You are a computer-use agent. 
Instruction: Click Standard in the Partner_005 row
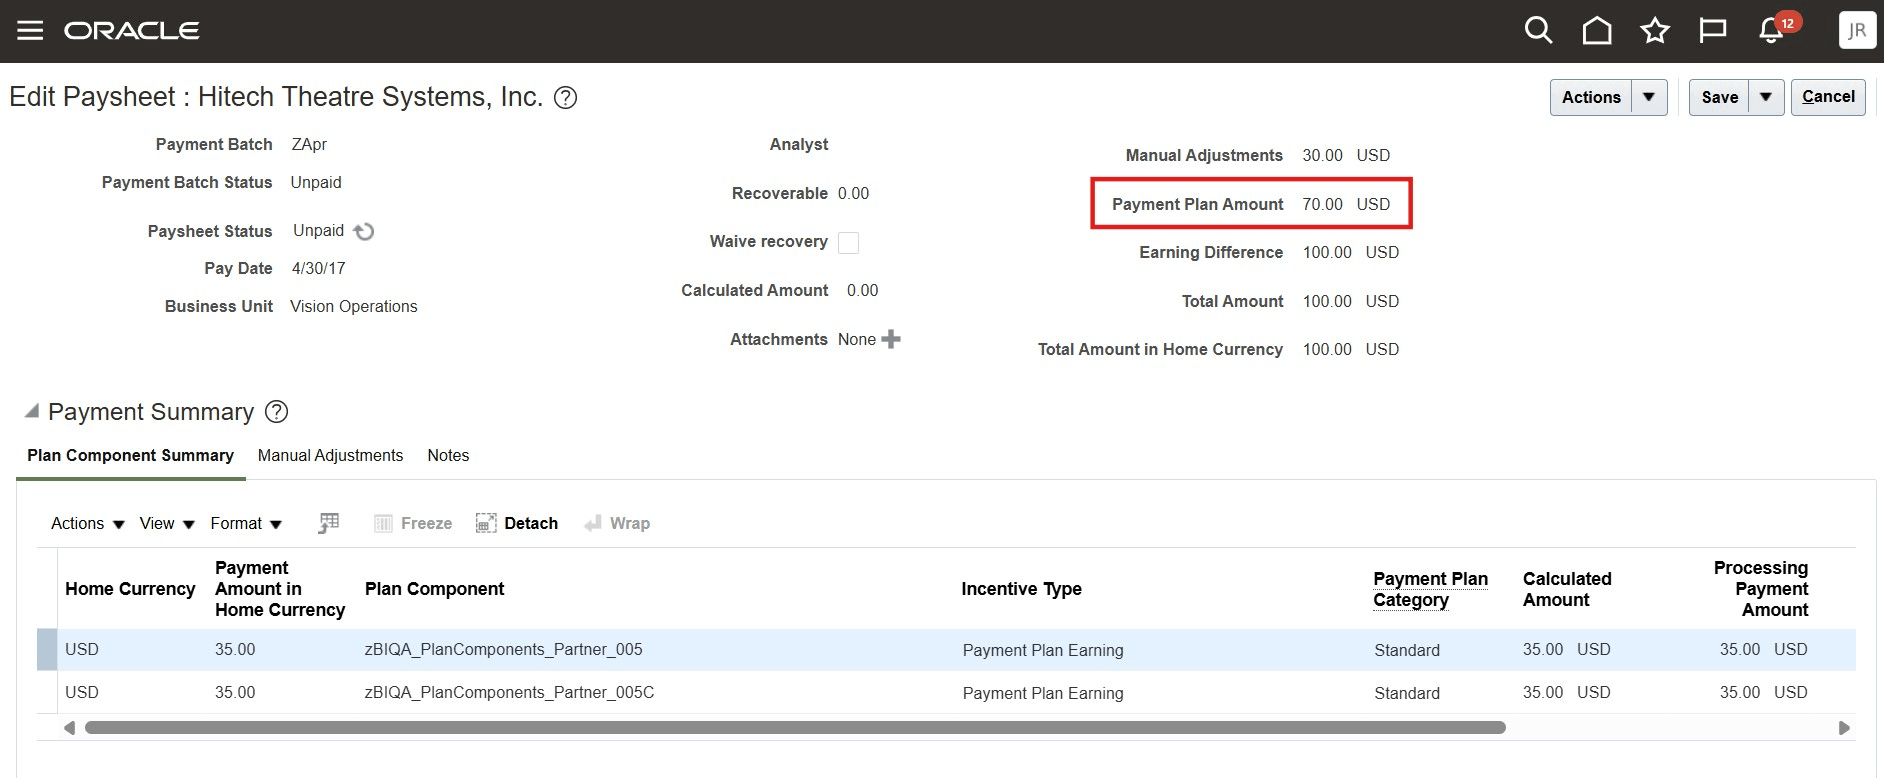(x=1407, y=650)
